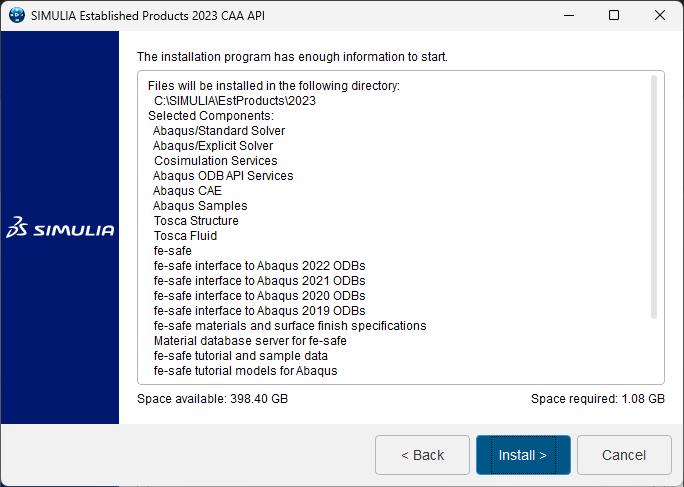The width and height of the screenshot is (684, 487).
Task: Click the Files will be installed line
Action: (274, 86)
